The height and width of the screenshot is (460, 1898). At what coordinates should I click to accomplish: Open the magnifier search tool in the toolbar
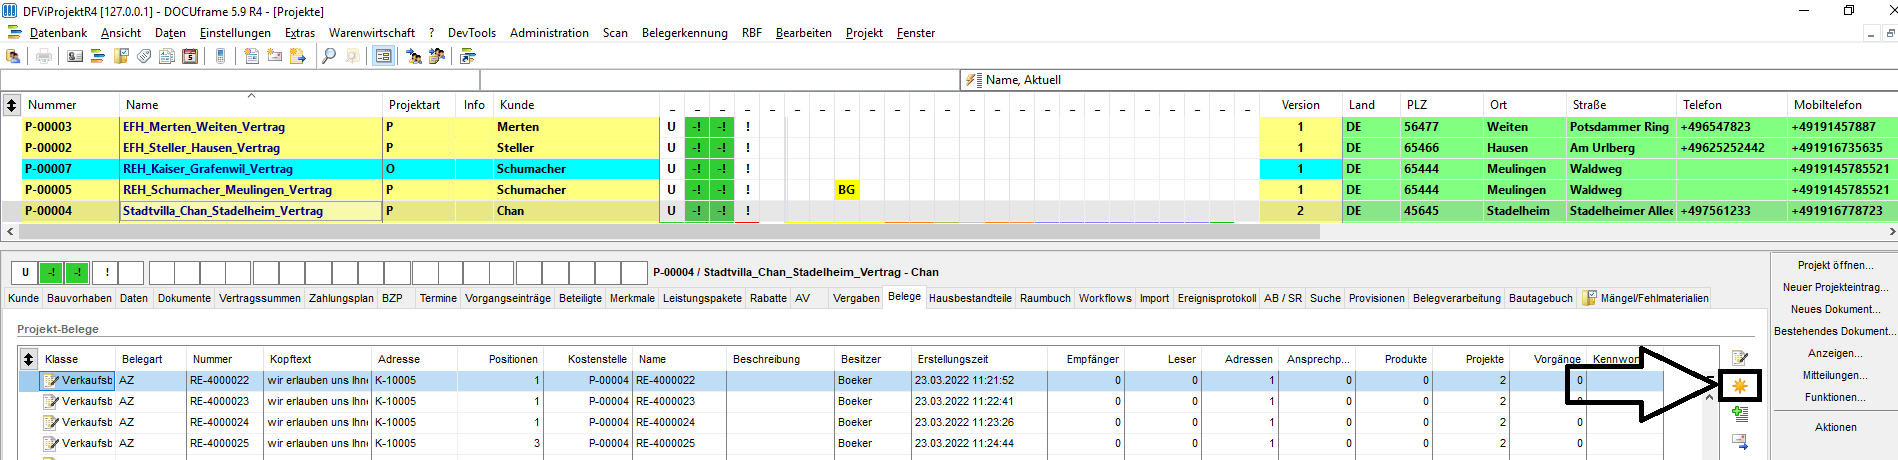pos(329,56)
